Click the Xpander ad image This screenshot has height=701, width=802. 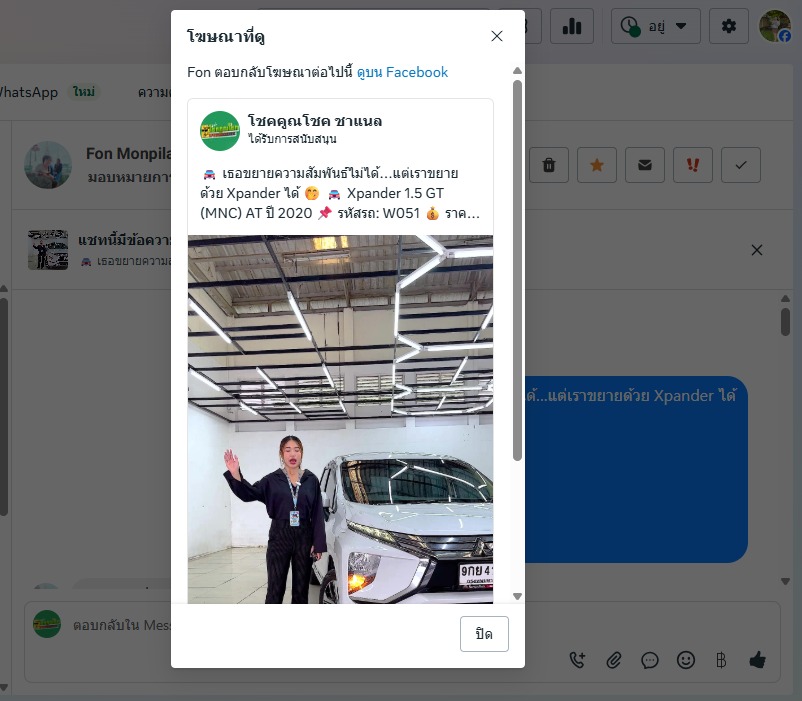point(340,420)
